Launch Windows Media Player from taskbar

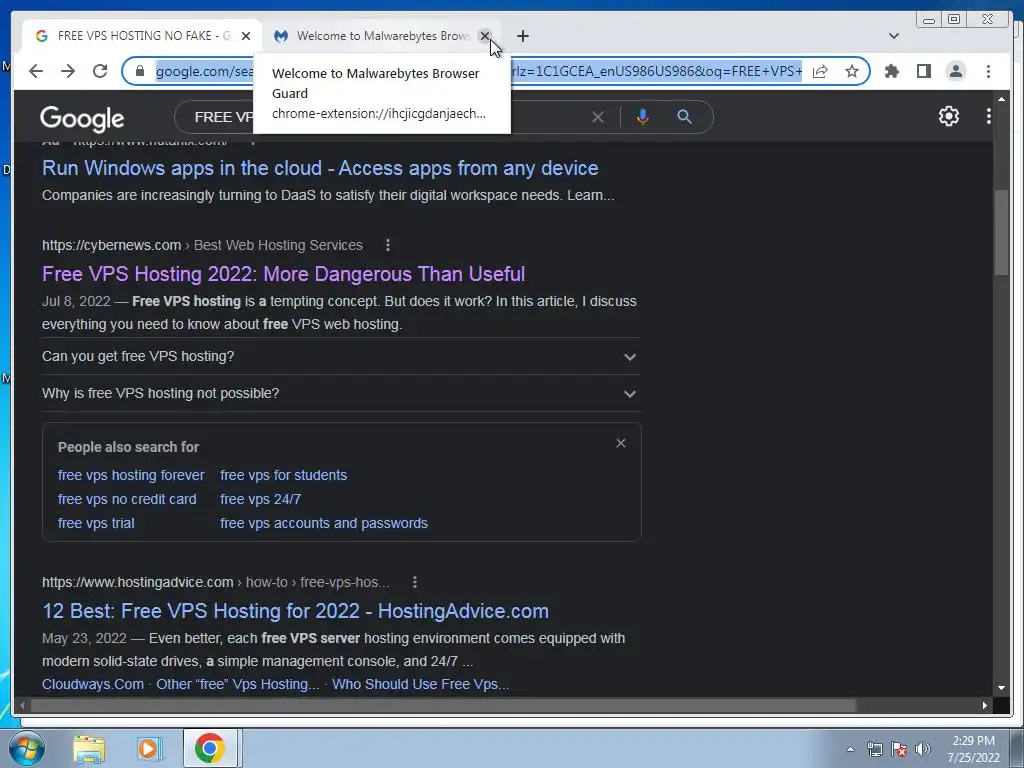tap(149, 748)
